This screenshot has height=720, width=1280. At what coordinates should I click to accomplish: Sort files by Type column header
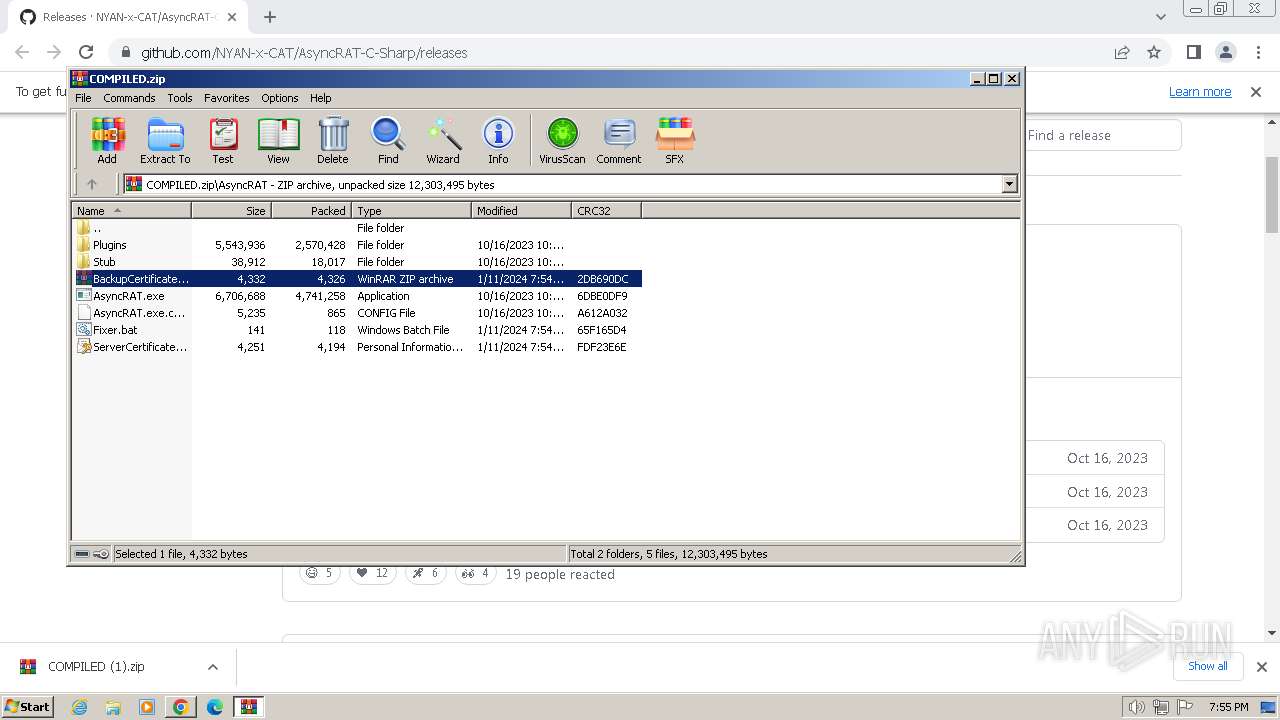(x=411, y=210)
